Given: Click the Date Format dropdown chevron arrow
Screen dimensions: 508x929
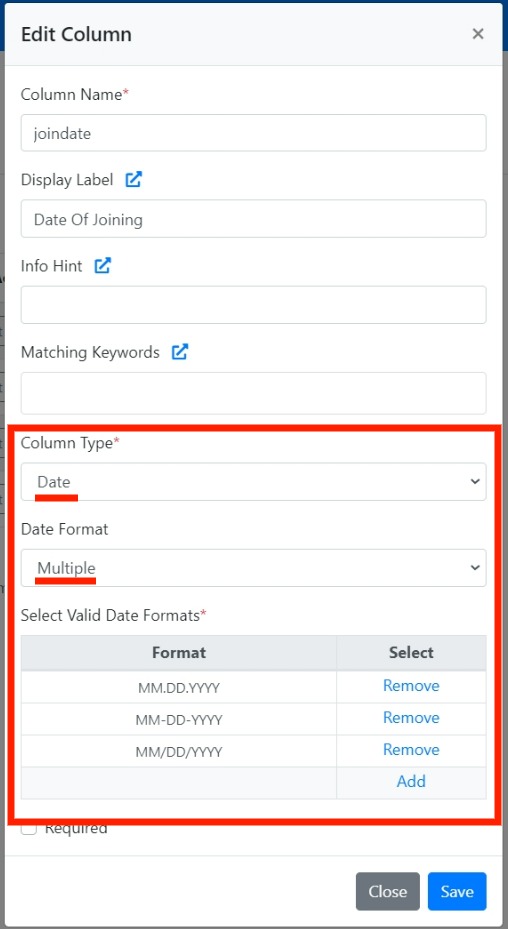Looking at the screenshot, I should [475, 568].
